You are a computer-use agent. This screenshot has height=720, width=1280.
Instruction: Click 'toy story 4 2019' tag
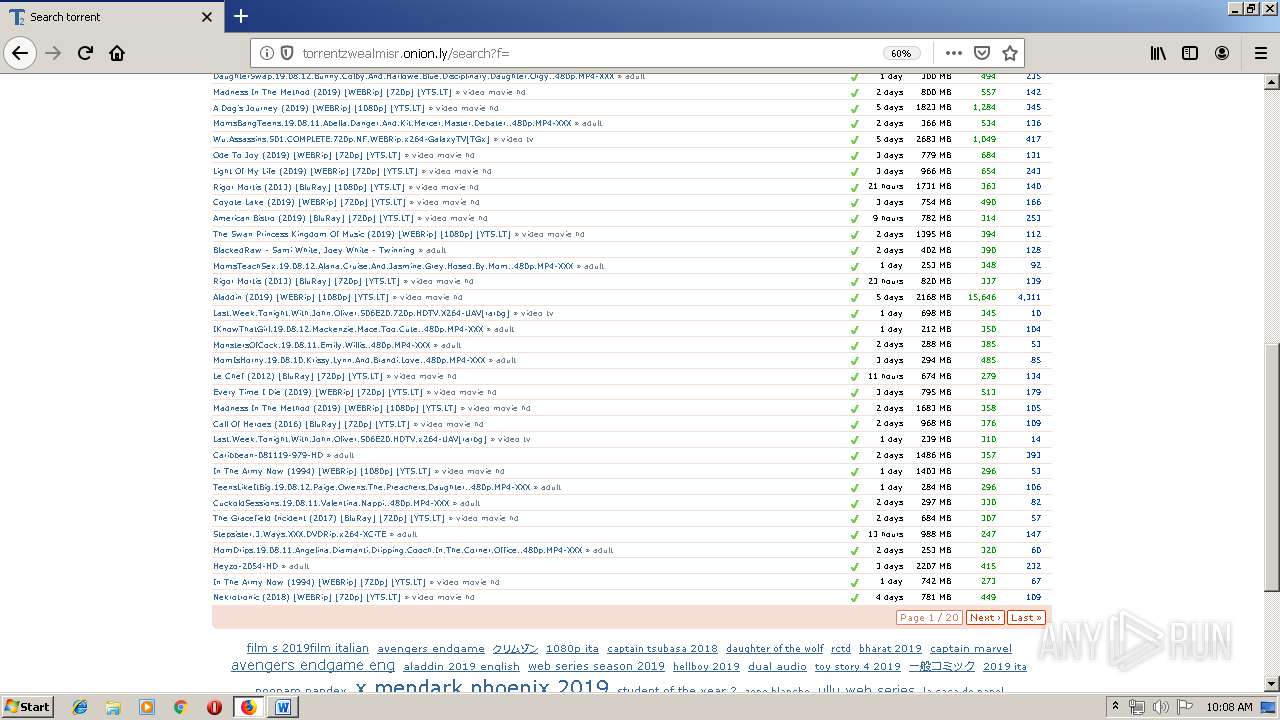click(857, 666)
